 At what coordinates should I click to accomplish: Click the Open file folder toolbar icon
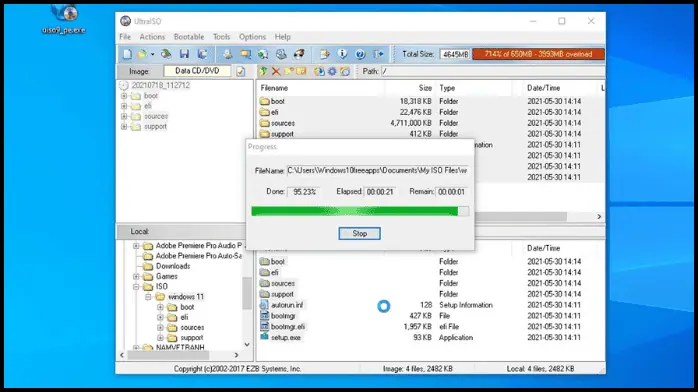(x=142, y=54)
